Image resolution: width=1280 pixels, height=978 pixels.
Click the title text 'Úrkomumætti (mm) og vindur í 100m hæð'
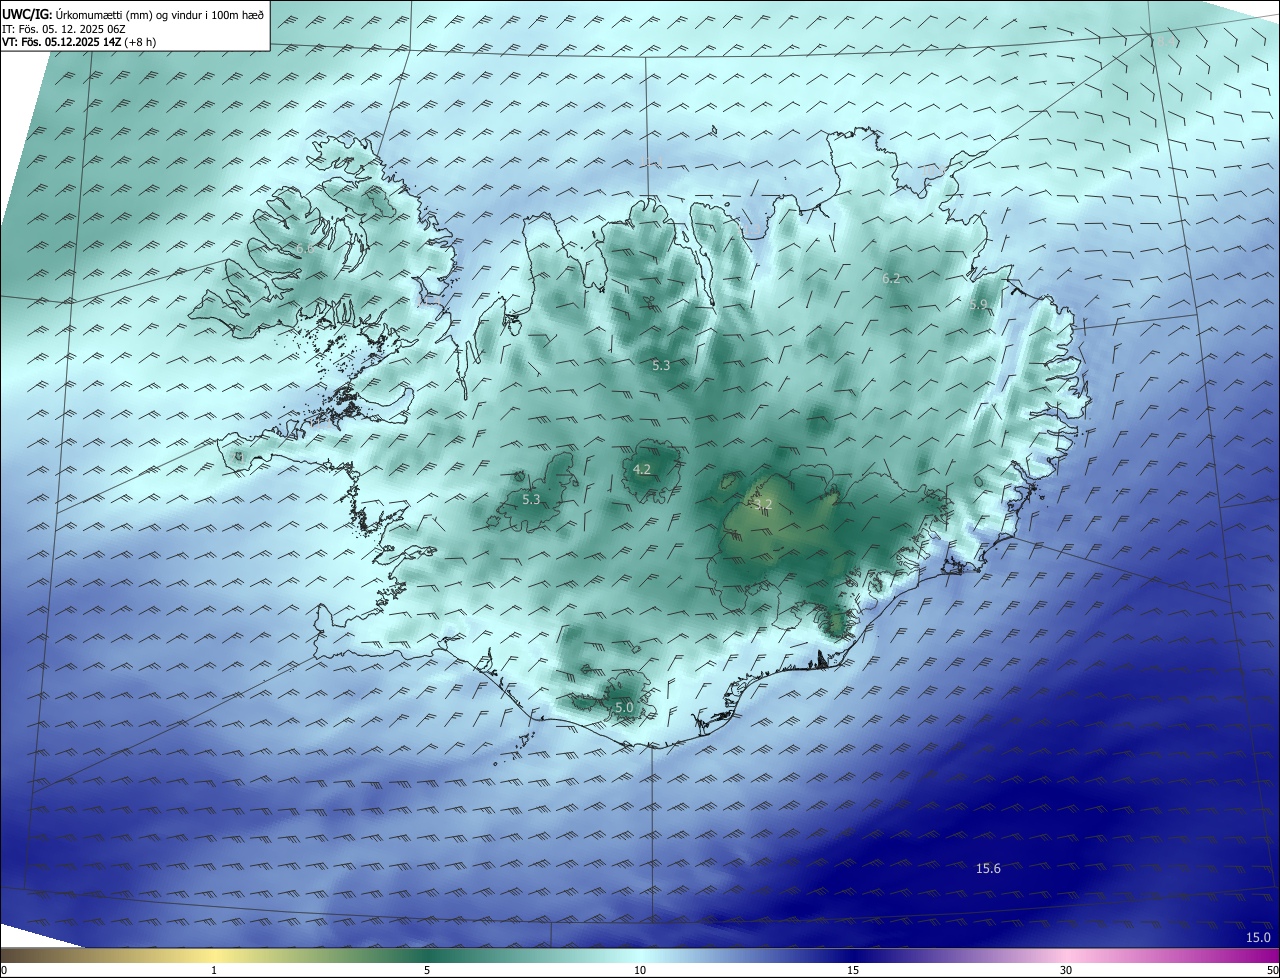(x=160, y=14)
